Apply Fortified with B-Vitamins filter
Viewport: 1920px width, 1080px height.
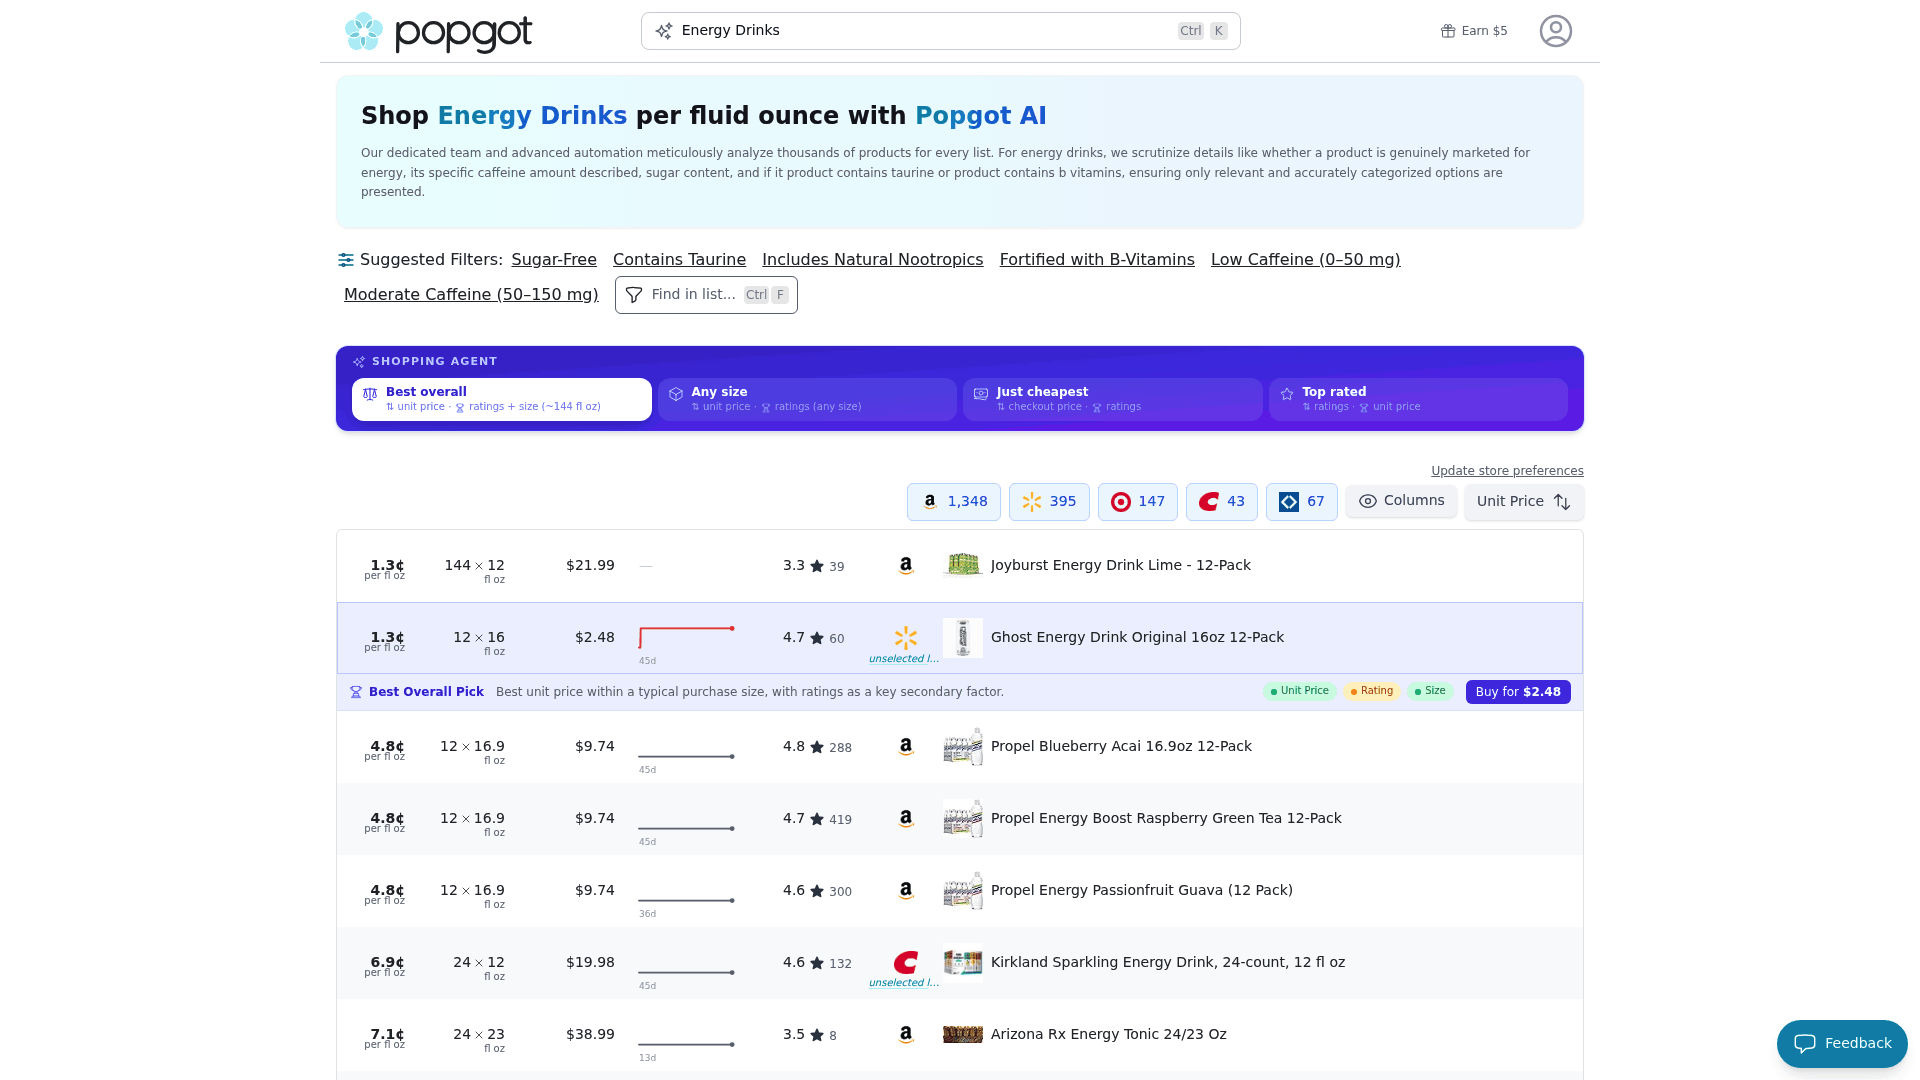click(1097, 260)
